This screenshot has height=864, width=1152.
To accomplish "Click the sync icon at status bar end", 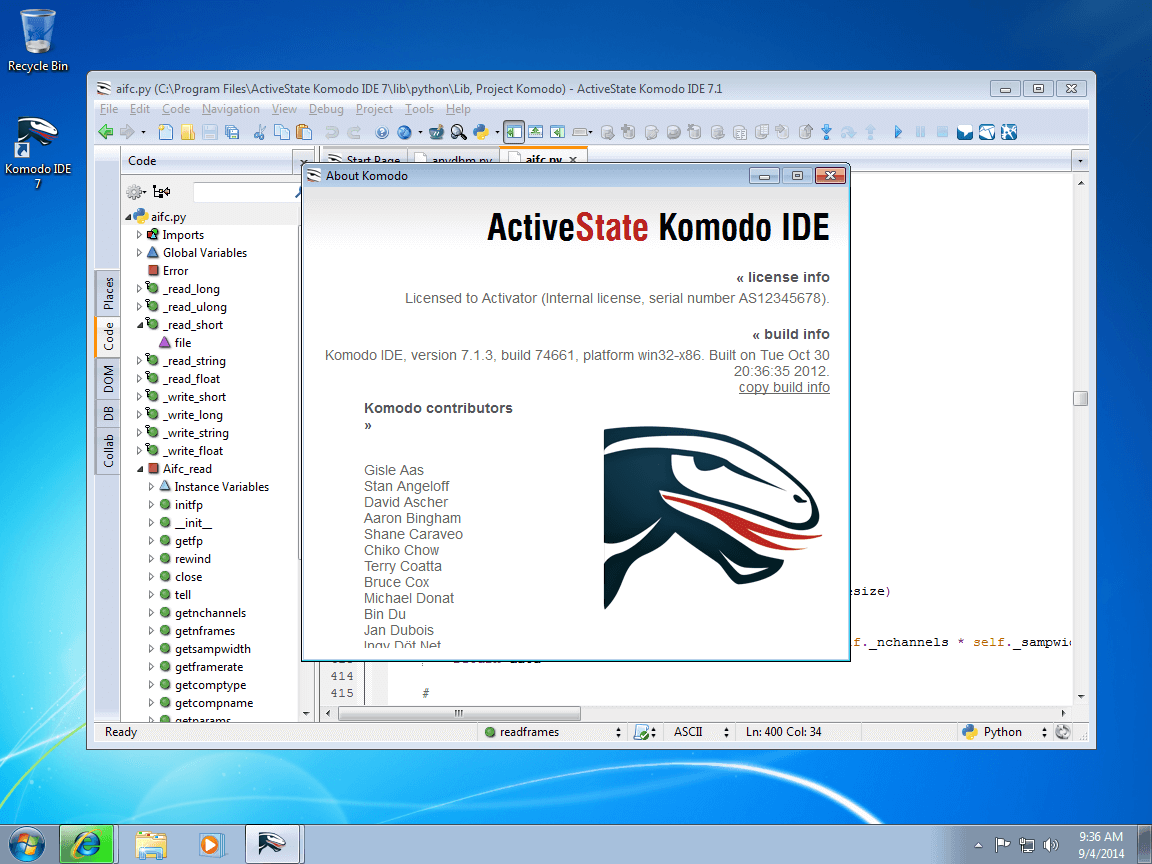I will click(1062, 732).
